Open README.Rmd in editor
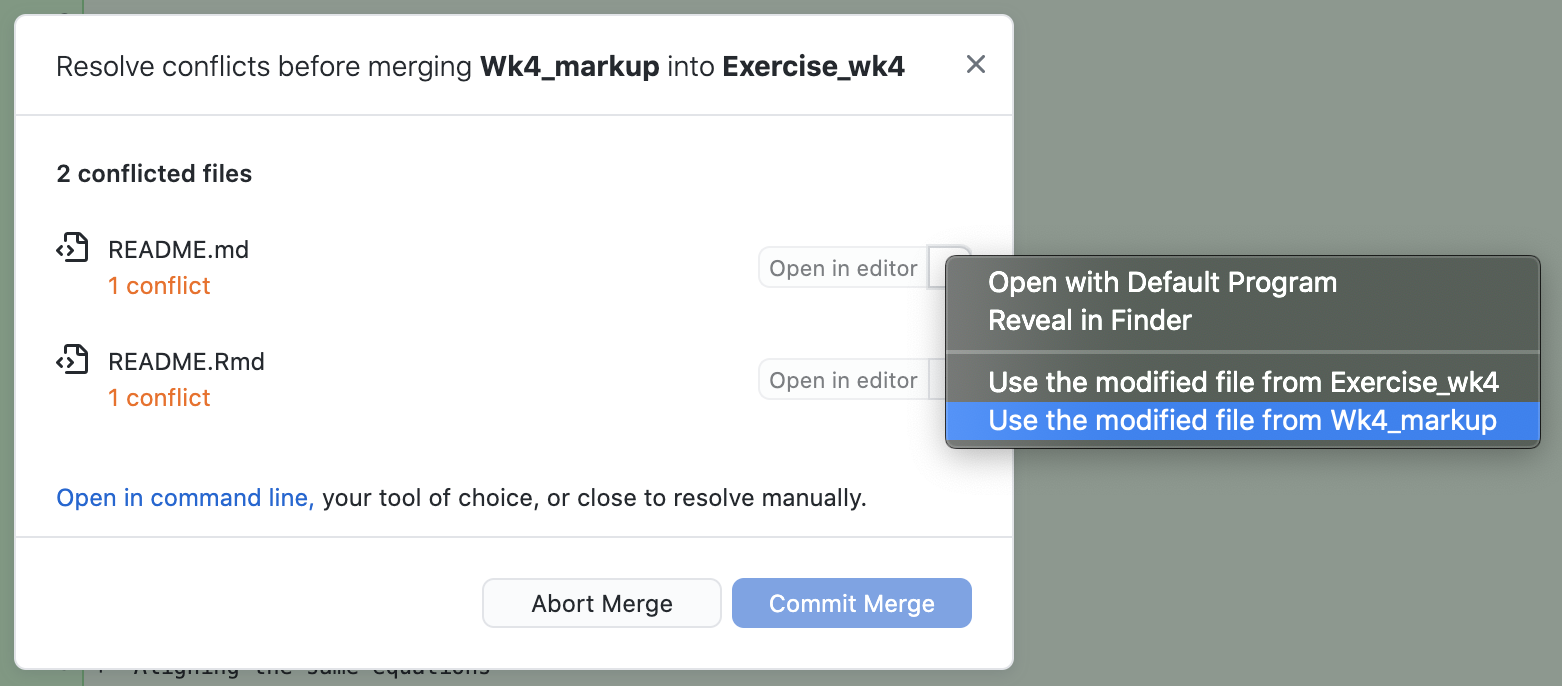1562x686 pixels. pyautogui.click(x=843, y=380)
